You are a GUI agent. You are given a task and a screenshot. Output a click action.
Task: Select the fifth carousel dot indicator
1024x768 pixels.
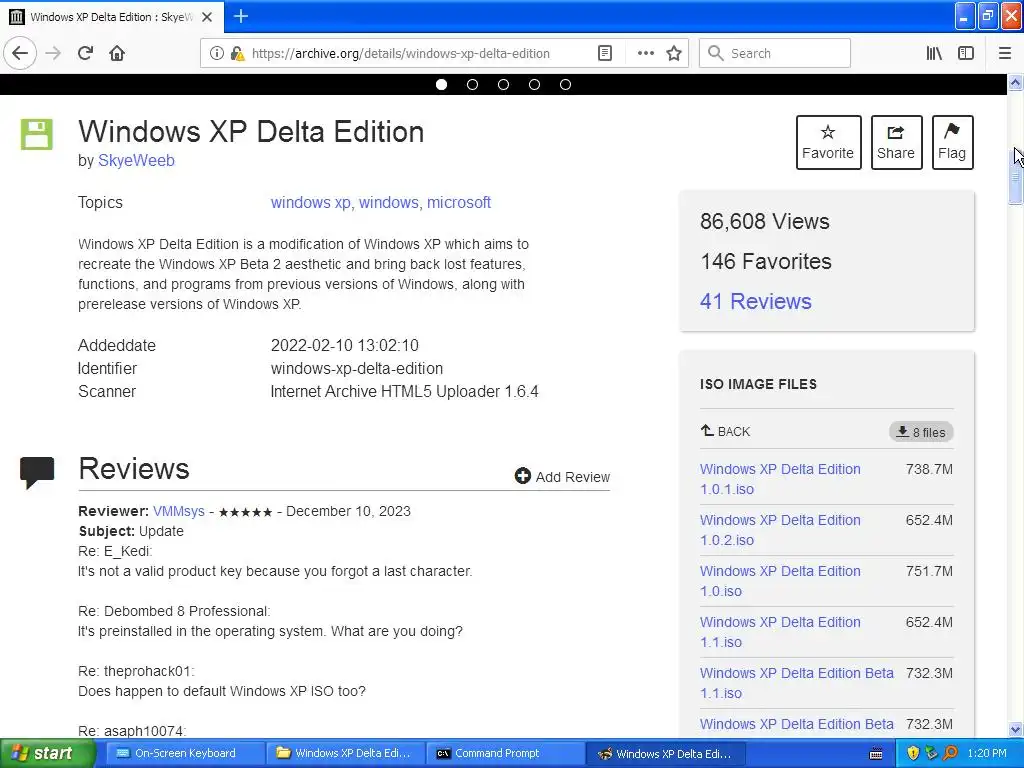click(x=566, y=84)
